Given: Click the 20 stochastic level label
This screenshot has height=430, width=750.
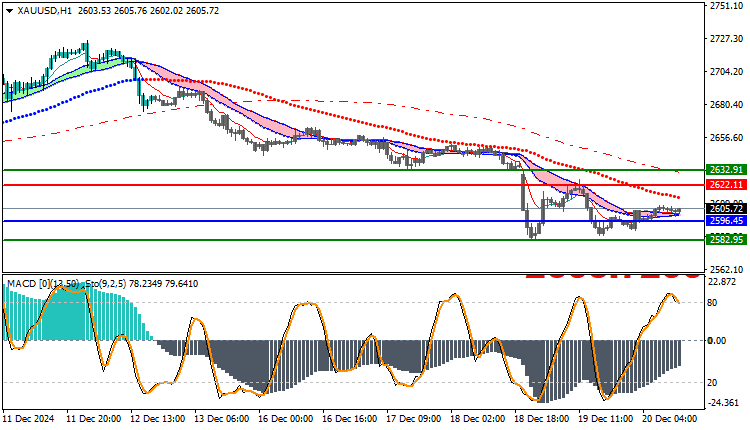Looking at the screenshot, I should coord(712,383).
